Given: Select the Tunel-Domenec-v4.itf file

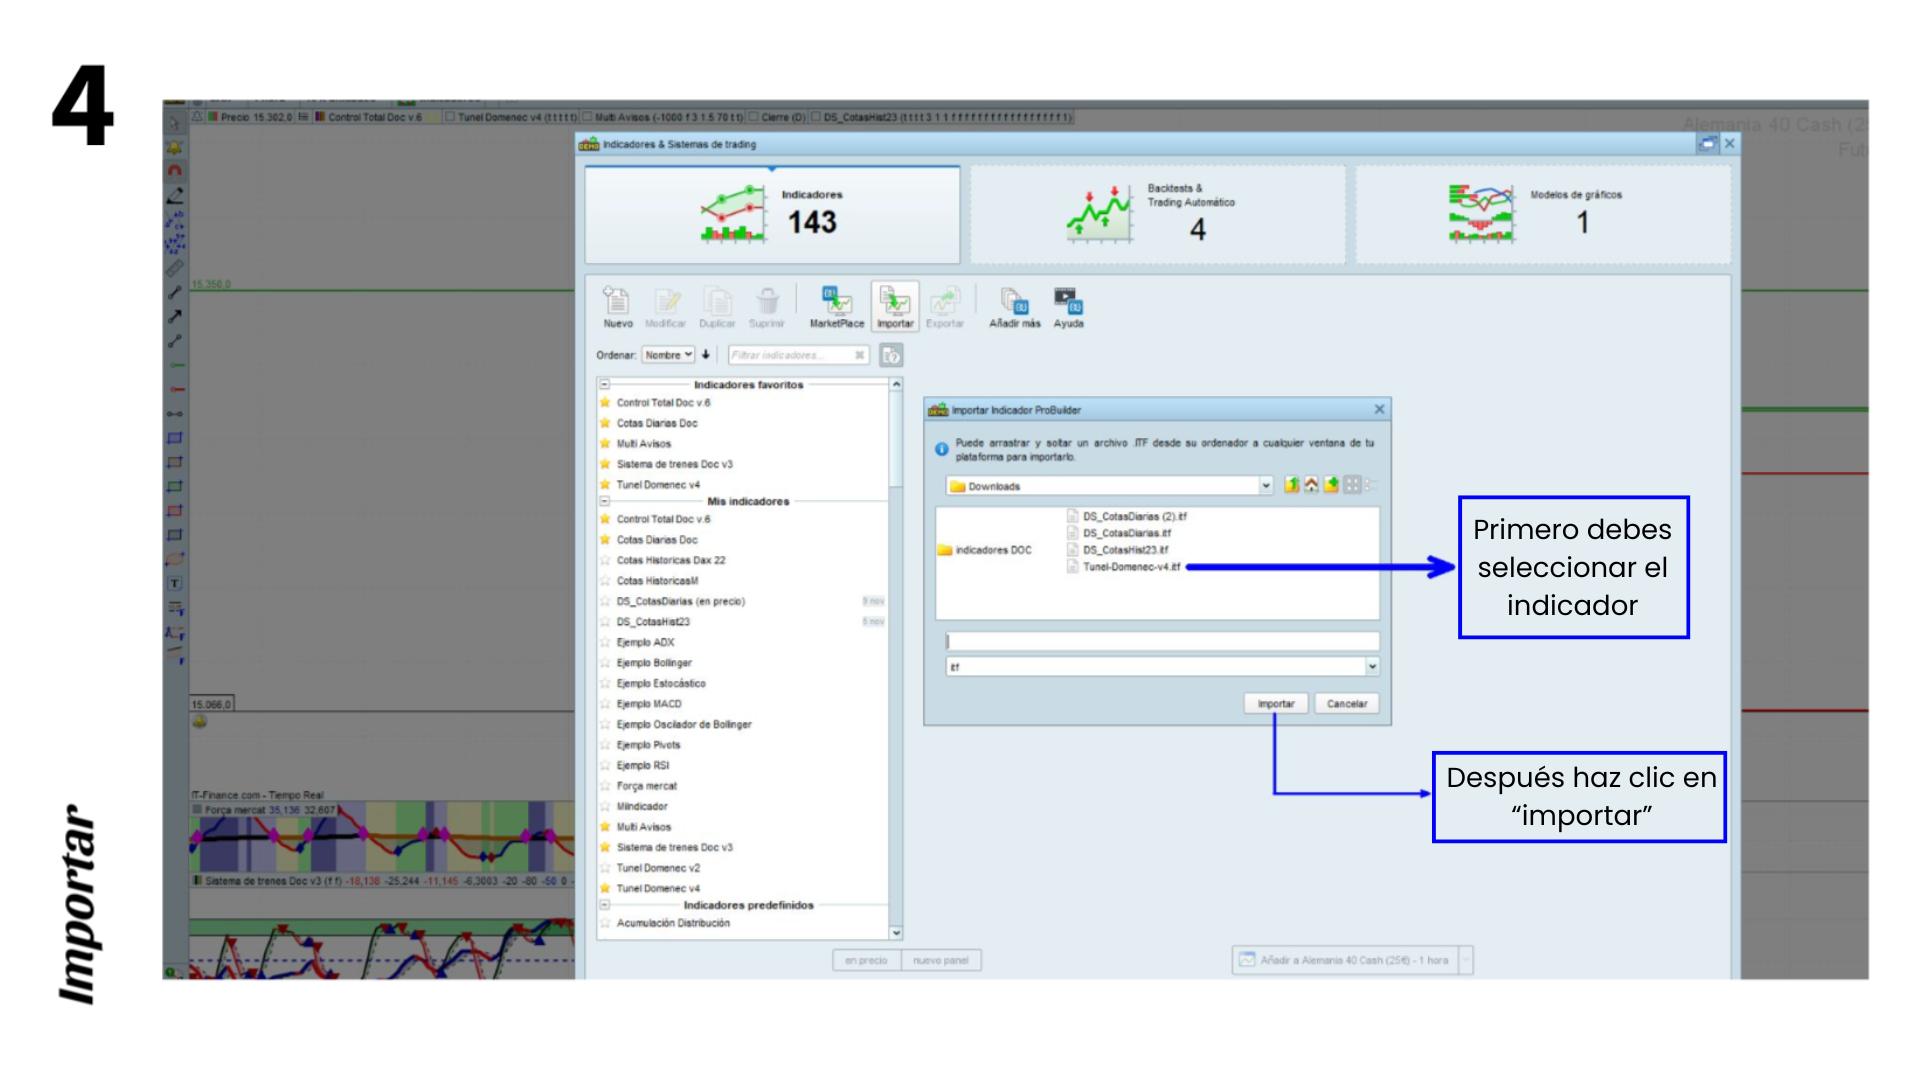Looking at the screenshot, I should [x=1130, y=567].
